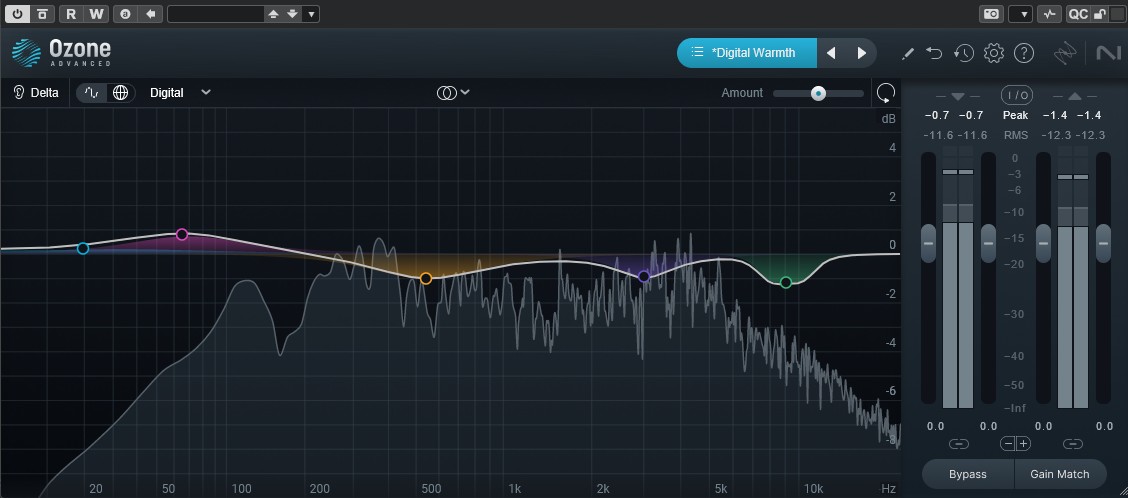
Task: Click the host preset name field
Action: click(216, 14)
